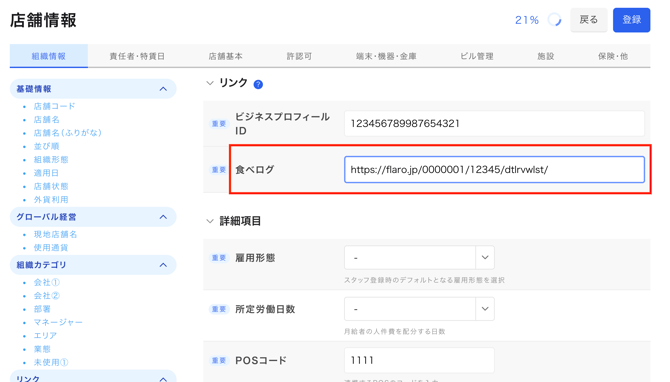This screenshot has width=670, height=382.
Task: Jump to 店舗状態 sidebar link
Action: click(51, 186)
